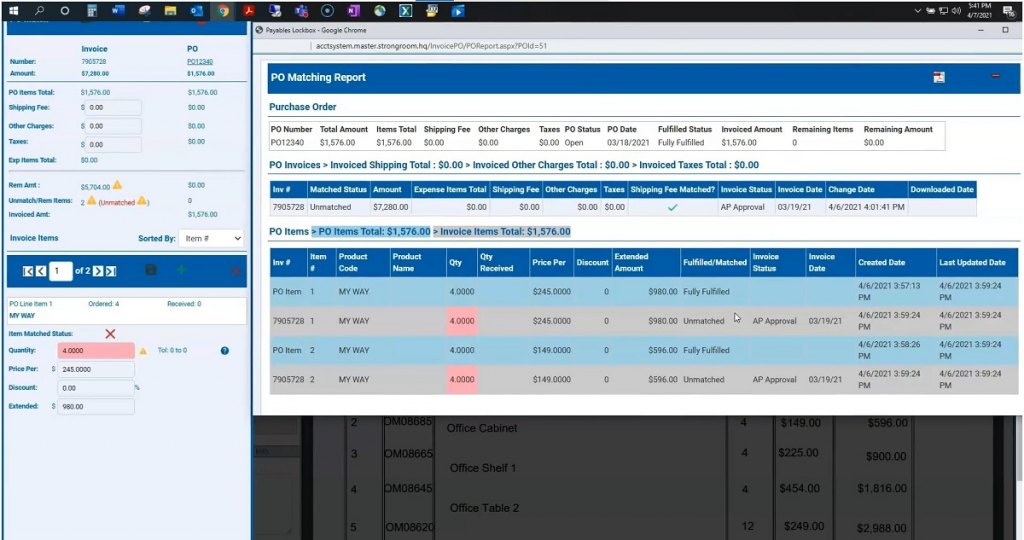The image size is (1024, 540).
Task: Open File Explorer from taskbar
Action: pos(170,10)
